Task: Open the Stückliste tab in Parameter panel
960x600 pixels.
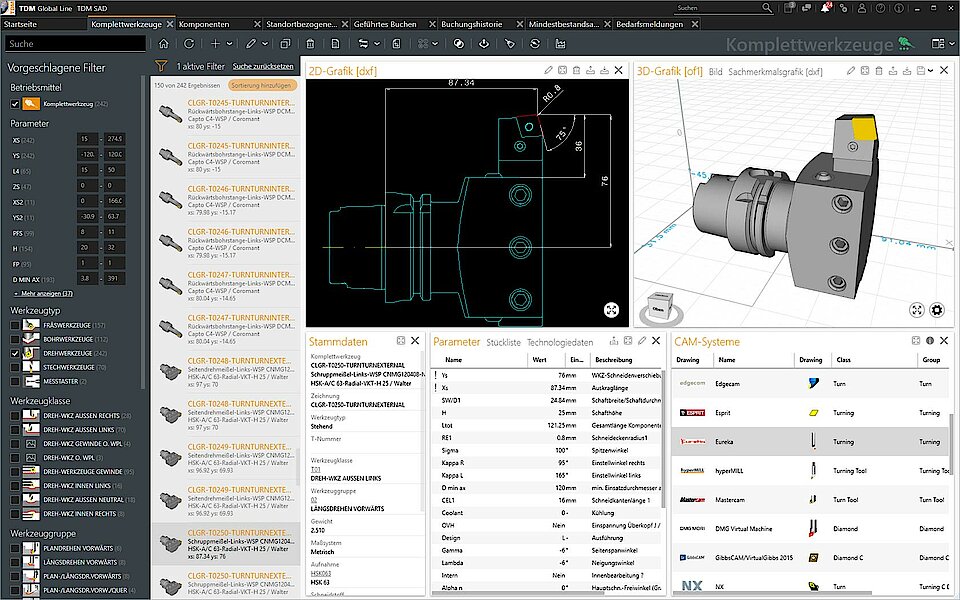Action: pos(503,342)
